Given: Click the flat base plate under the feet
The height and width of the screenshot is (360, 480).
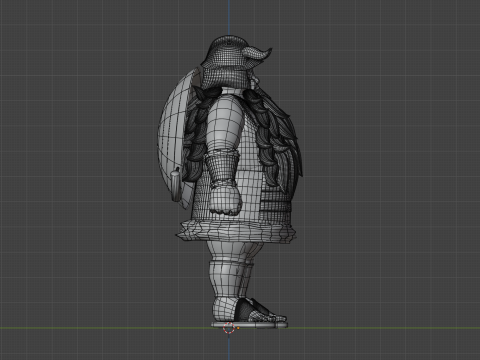Looking at the screenshot, I should click(x=249, y=325).
